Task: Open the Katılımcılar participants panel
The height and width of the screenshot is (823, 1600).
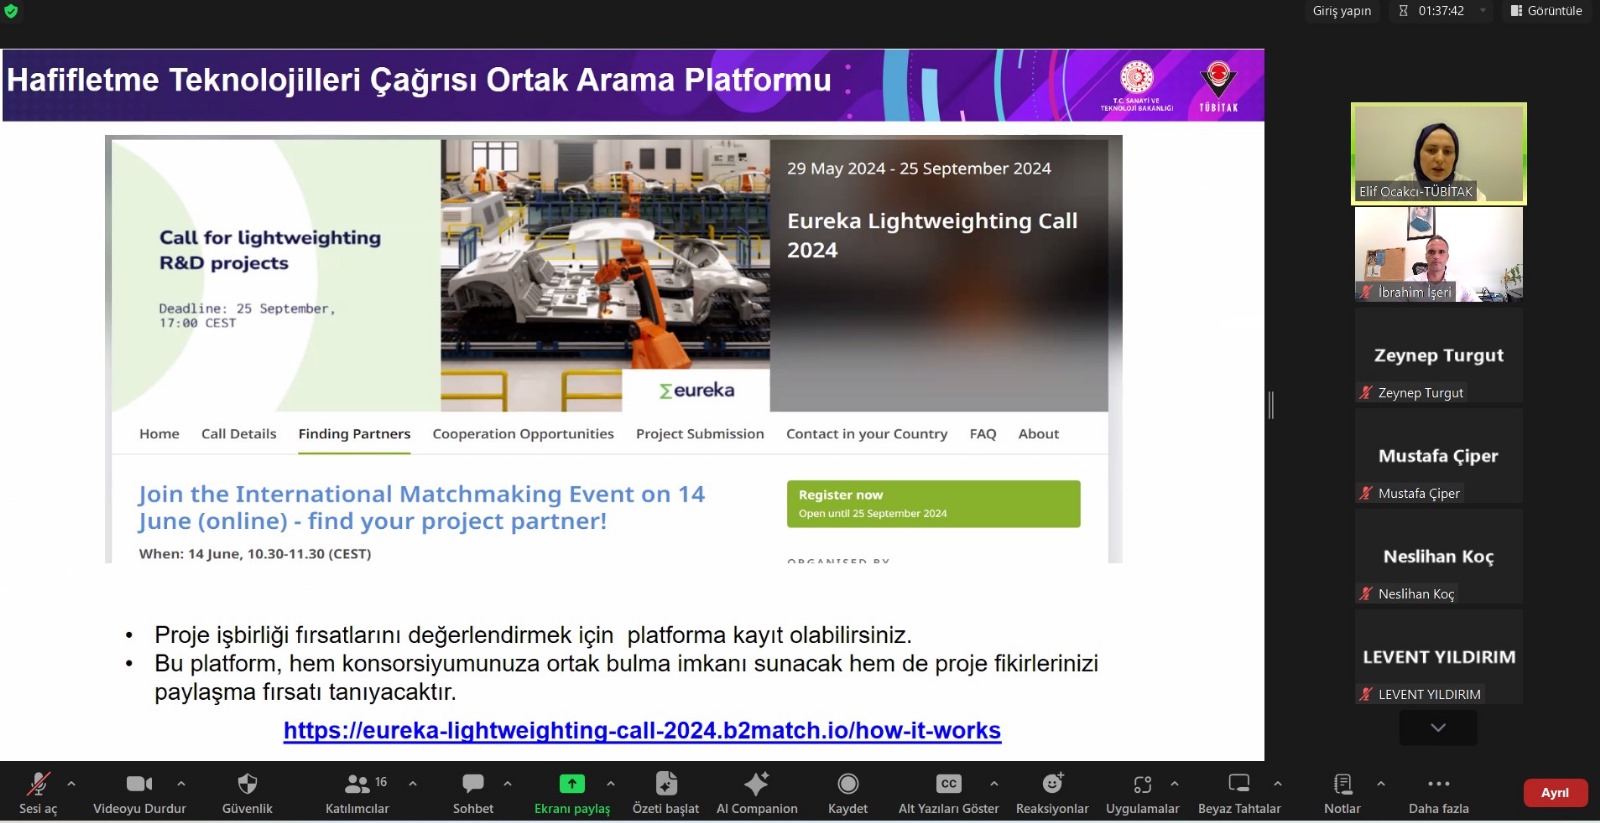Action: [x=357, y=793]
